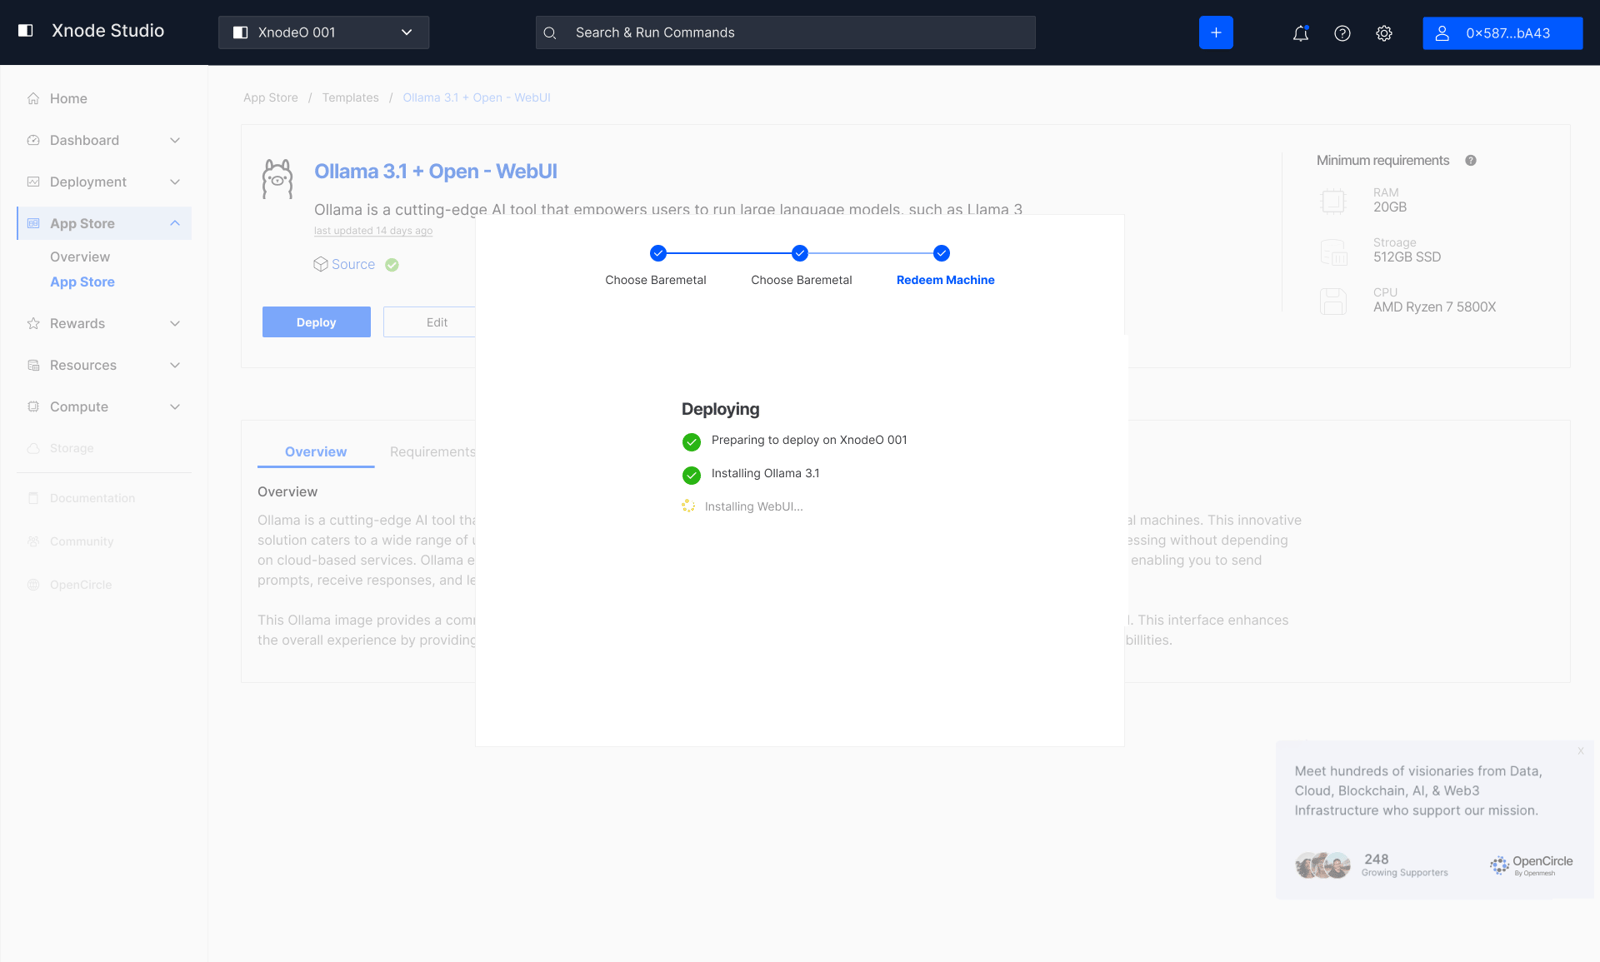Image resolution: width=1600 pixels, height=962 pixels.
Task: Click the Home icon in sidebar
Action: tap(33, 99)
